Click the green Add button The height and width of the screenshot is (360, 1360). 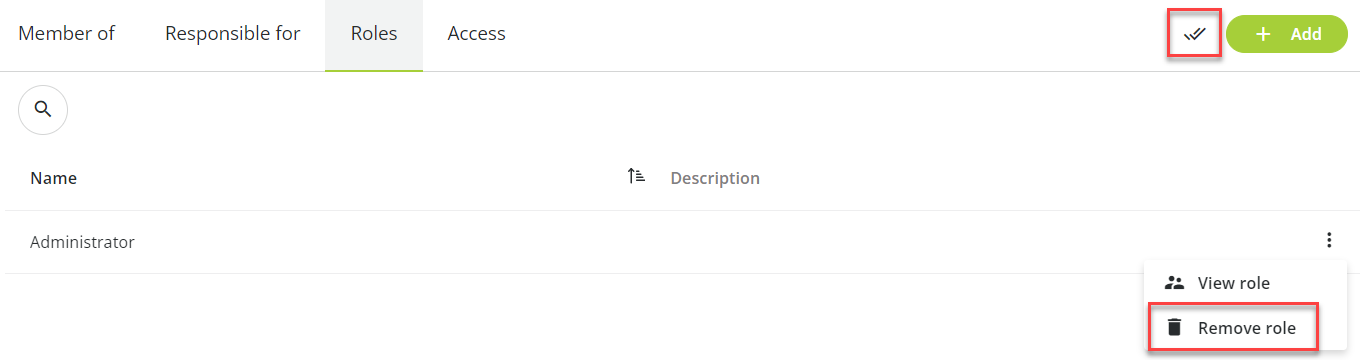point(1287,34)
